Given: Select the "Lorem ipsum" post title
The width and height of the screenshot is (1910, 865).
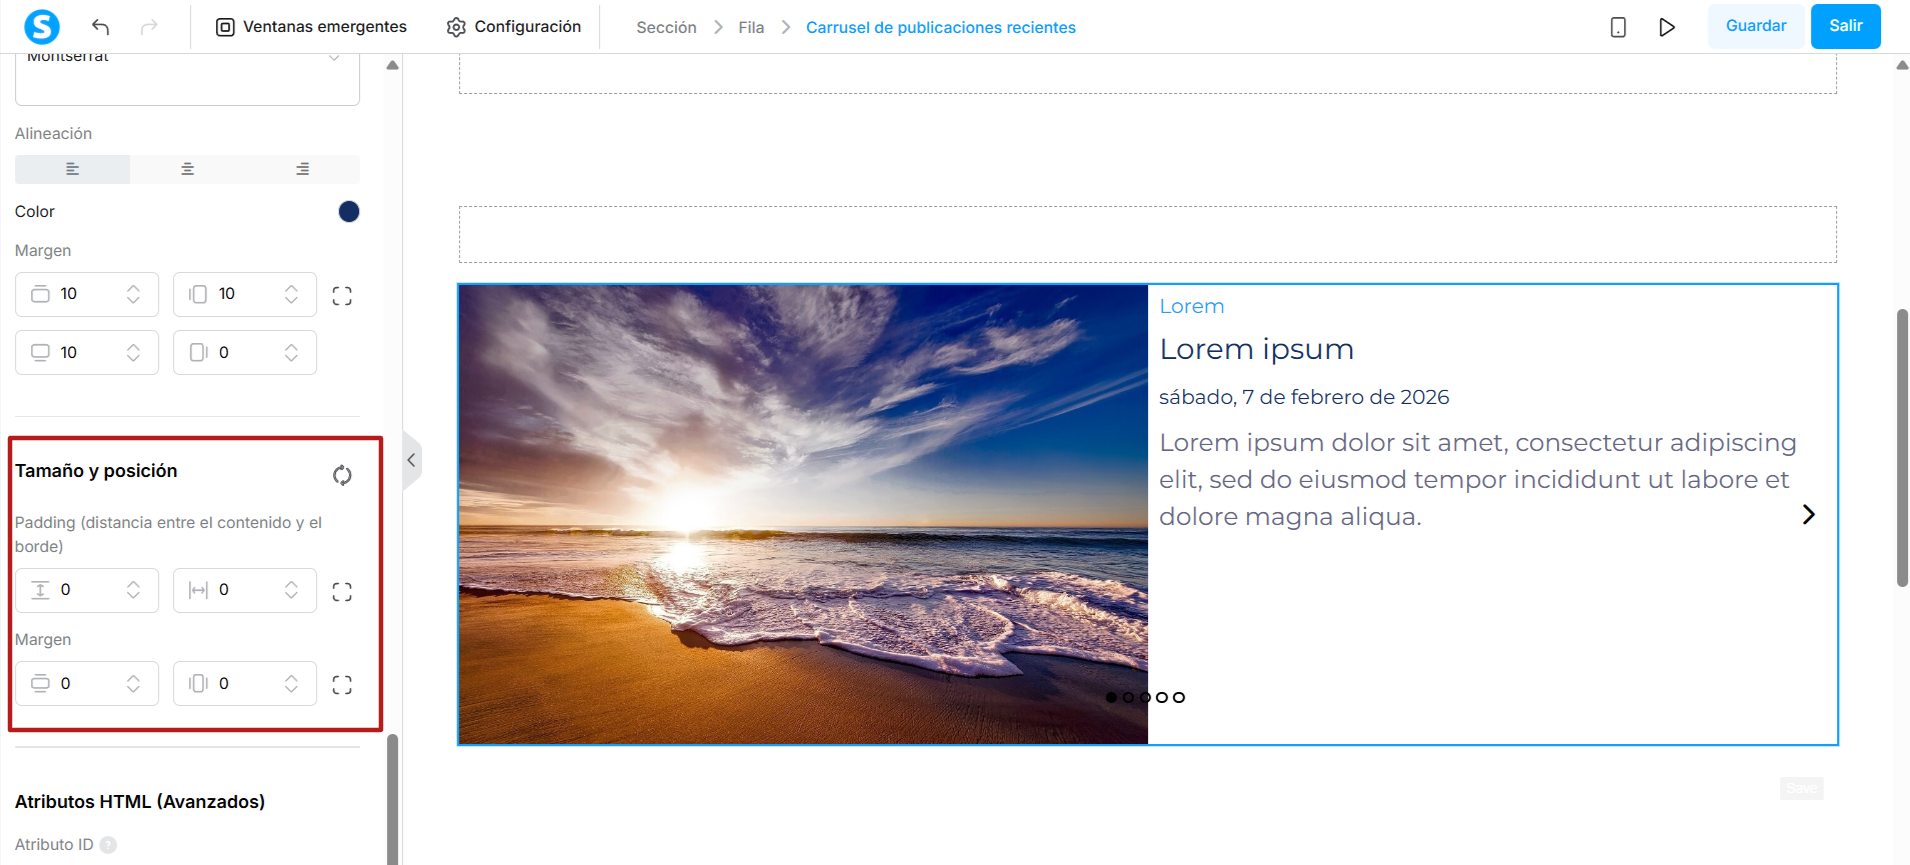Looking at the screenshot, I should pyautogui.click(x=1256, y=349).
